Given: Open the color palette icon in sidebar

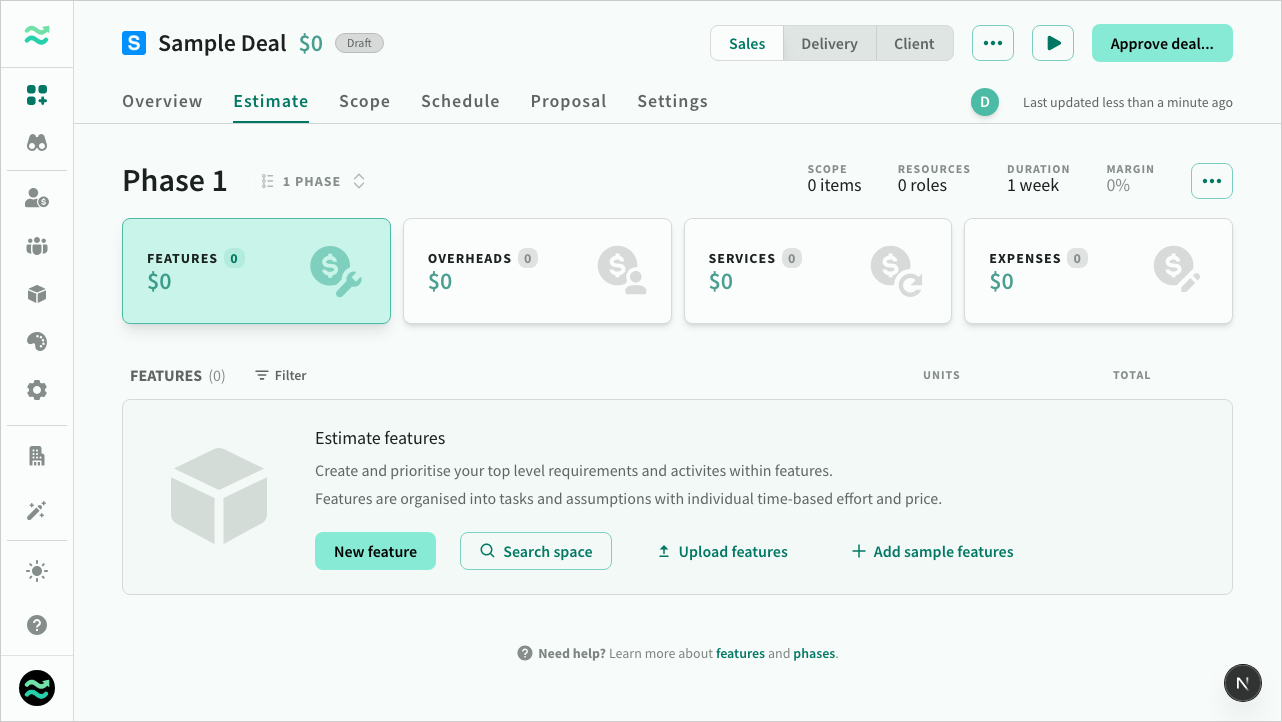Looking at the screenshot, I should point(37,342).
